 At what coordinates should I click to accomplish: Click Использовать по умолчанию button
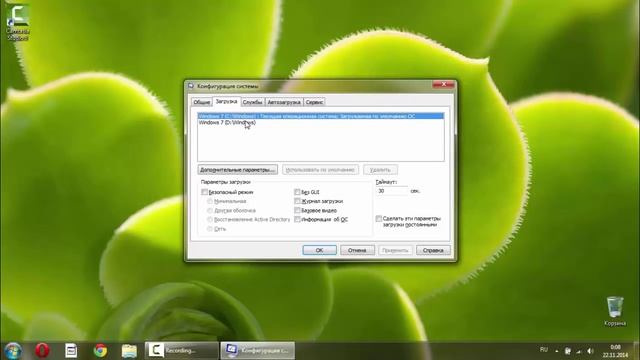tap(320, 169)
